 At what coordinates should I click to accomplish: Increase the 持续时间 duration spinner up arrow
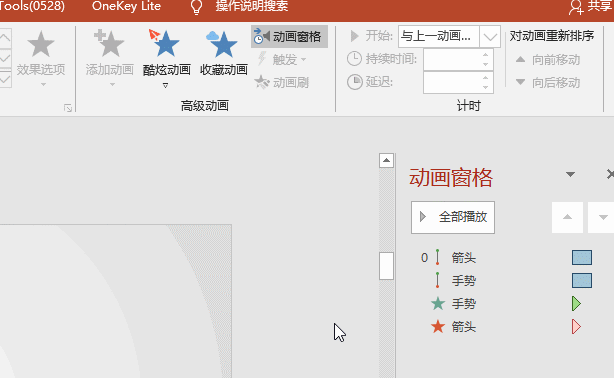click(486, 54)
